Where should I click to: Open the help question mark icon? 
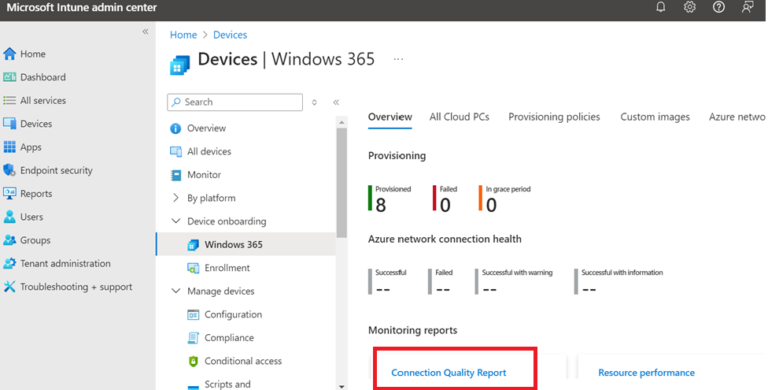[719, 7]
